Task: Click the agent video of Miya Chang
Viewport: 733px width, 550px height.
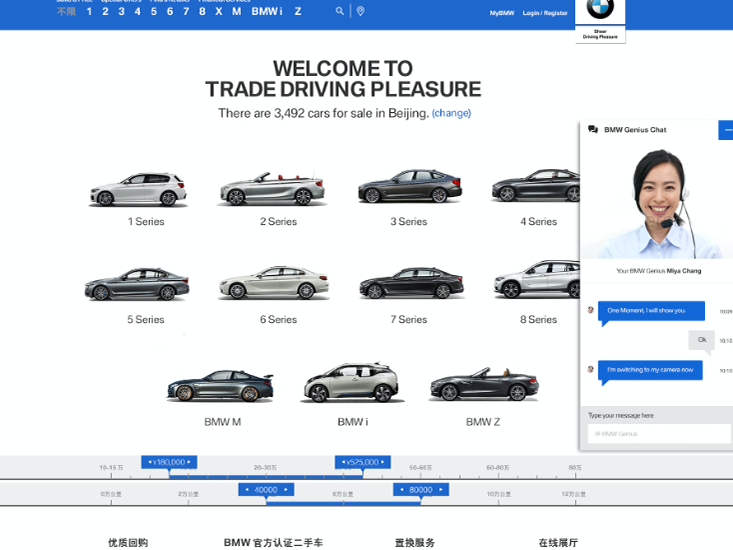Action: tap(656, 200)
